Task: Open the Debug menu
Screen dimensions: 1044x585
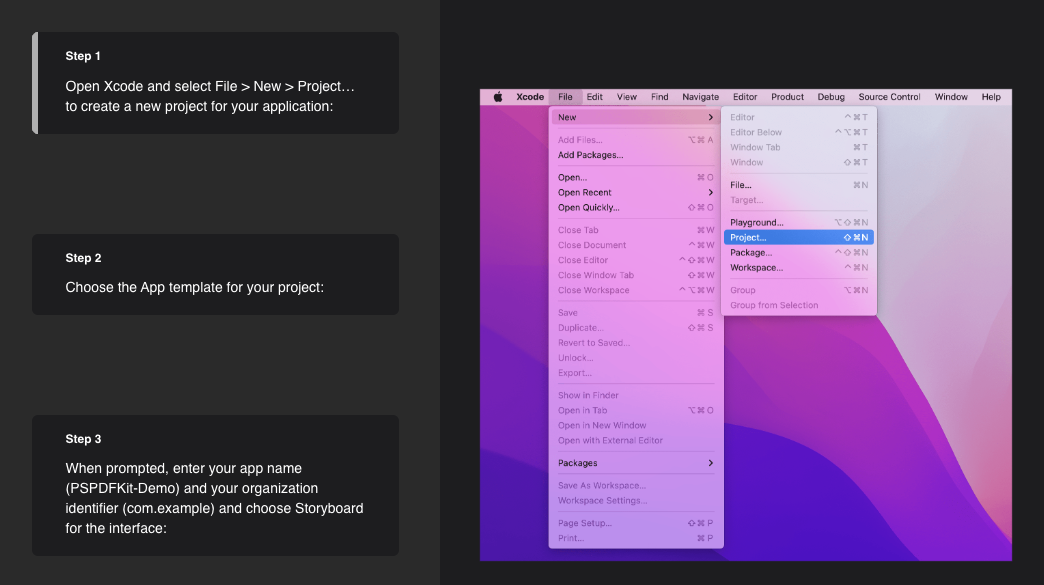Action: click(831, 97)
